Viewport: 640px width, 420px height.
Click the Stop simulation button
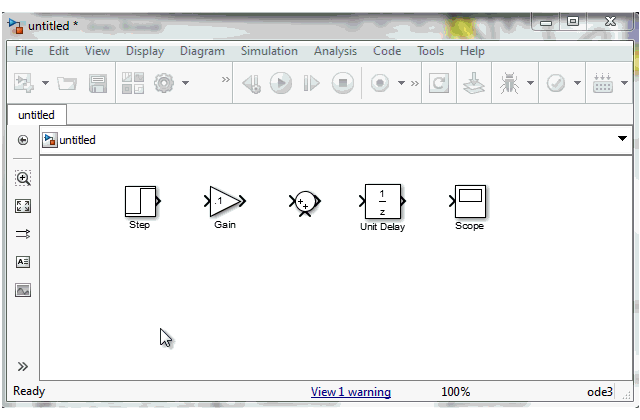click(343, 84)
